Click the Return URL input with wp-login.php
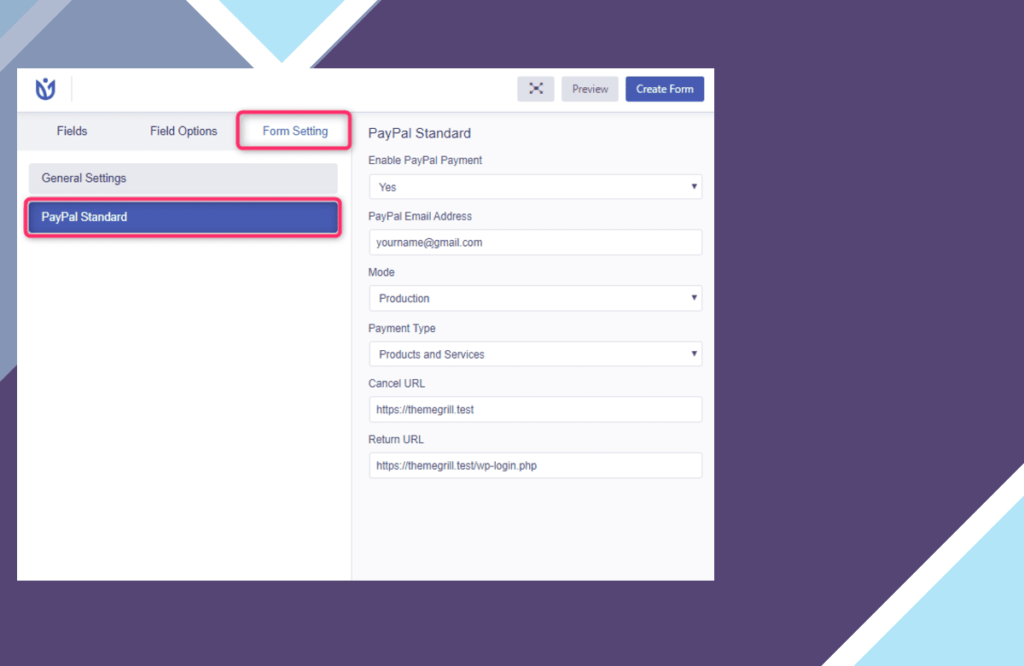The image size is (1024, 666). coord(535,466)
